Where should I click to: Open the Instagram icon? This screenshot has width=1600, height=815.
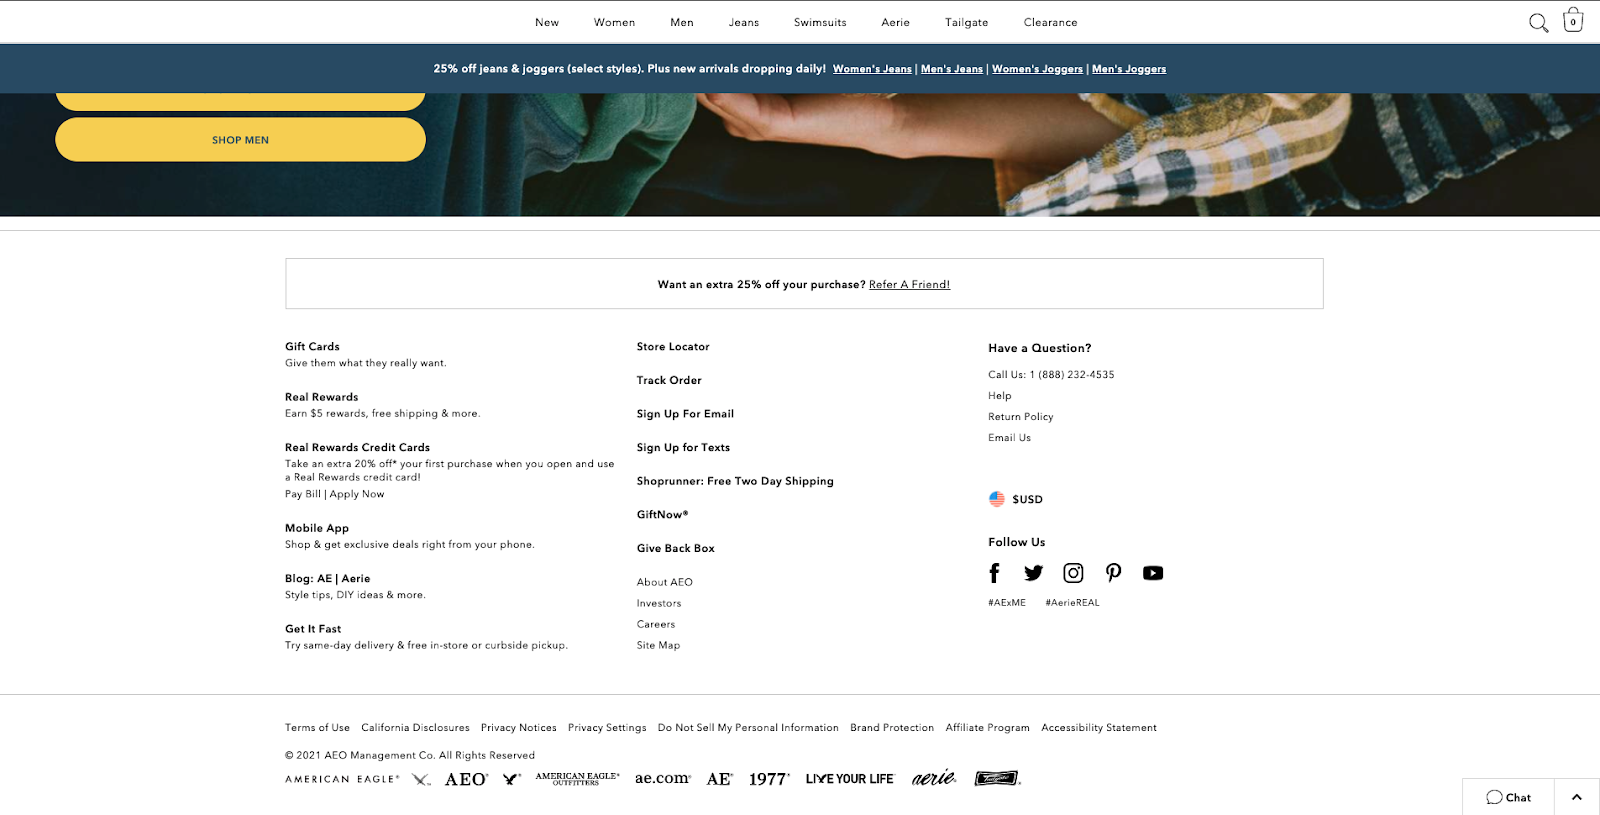1073,573
